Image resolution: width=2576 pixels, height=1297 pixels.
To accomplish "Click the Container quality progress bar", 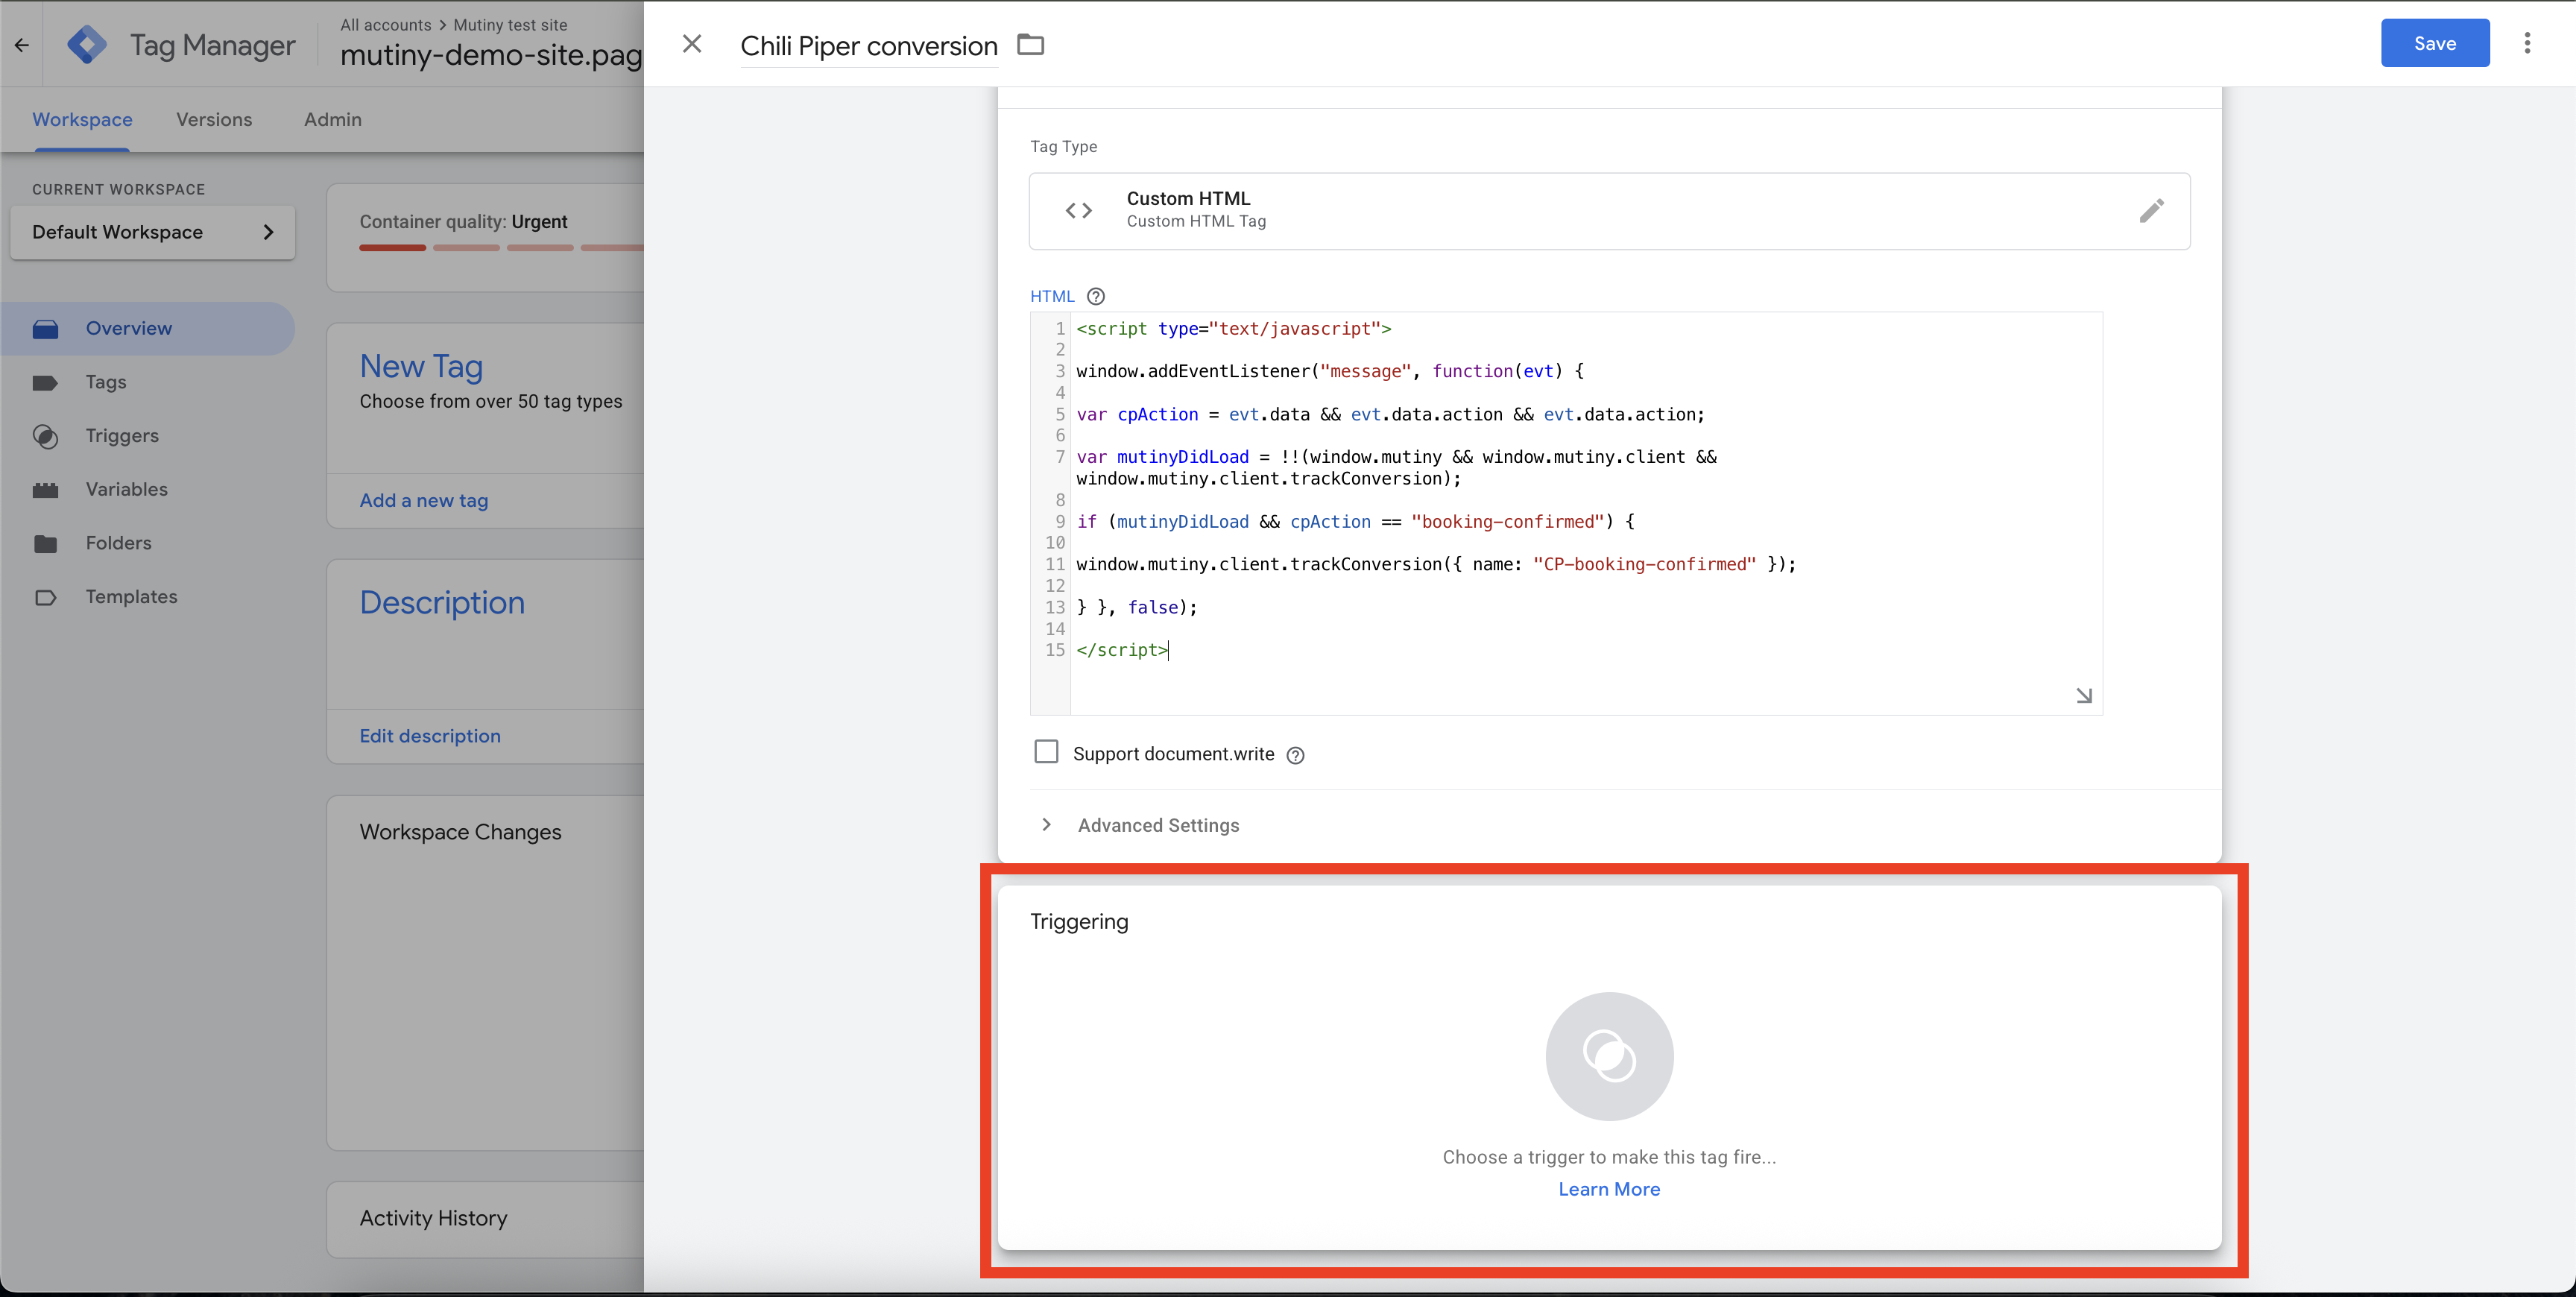I will pos(501,247).
